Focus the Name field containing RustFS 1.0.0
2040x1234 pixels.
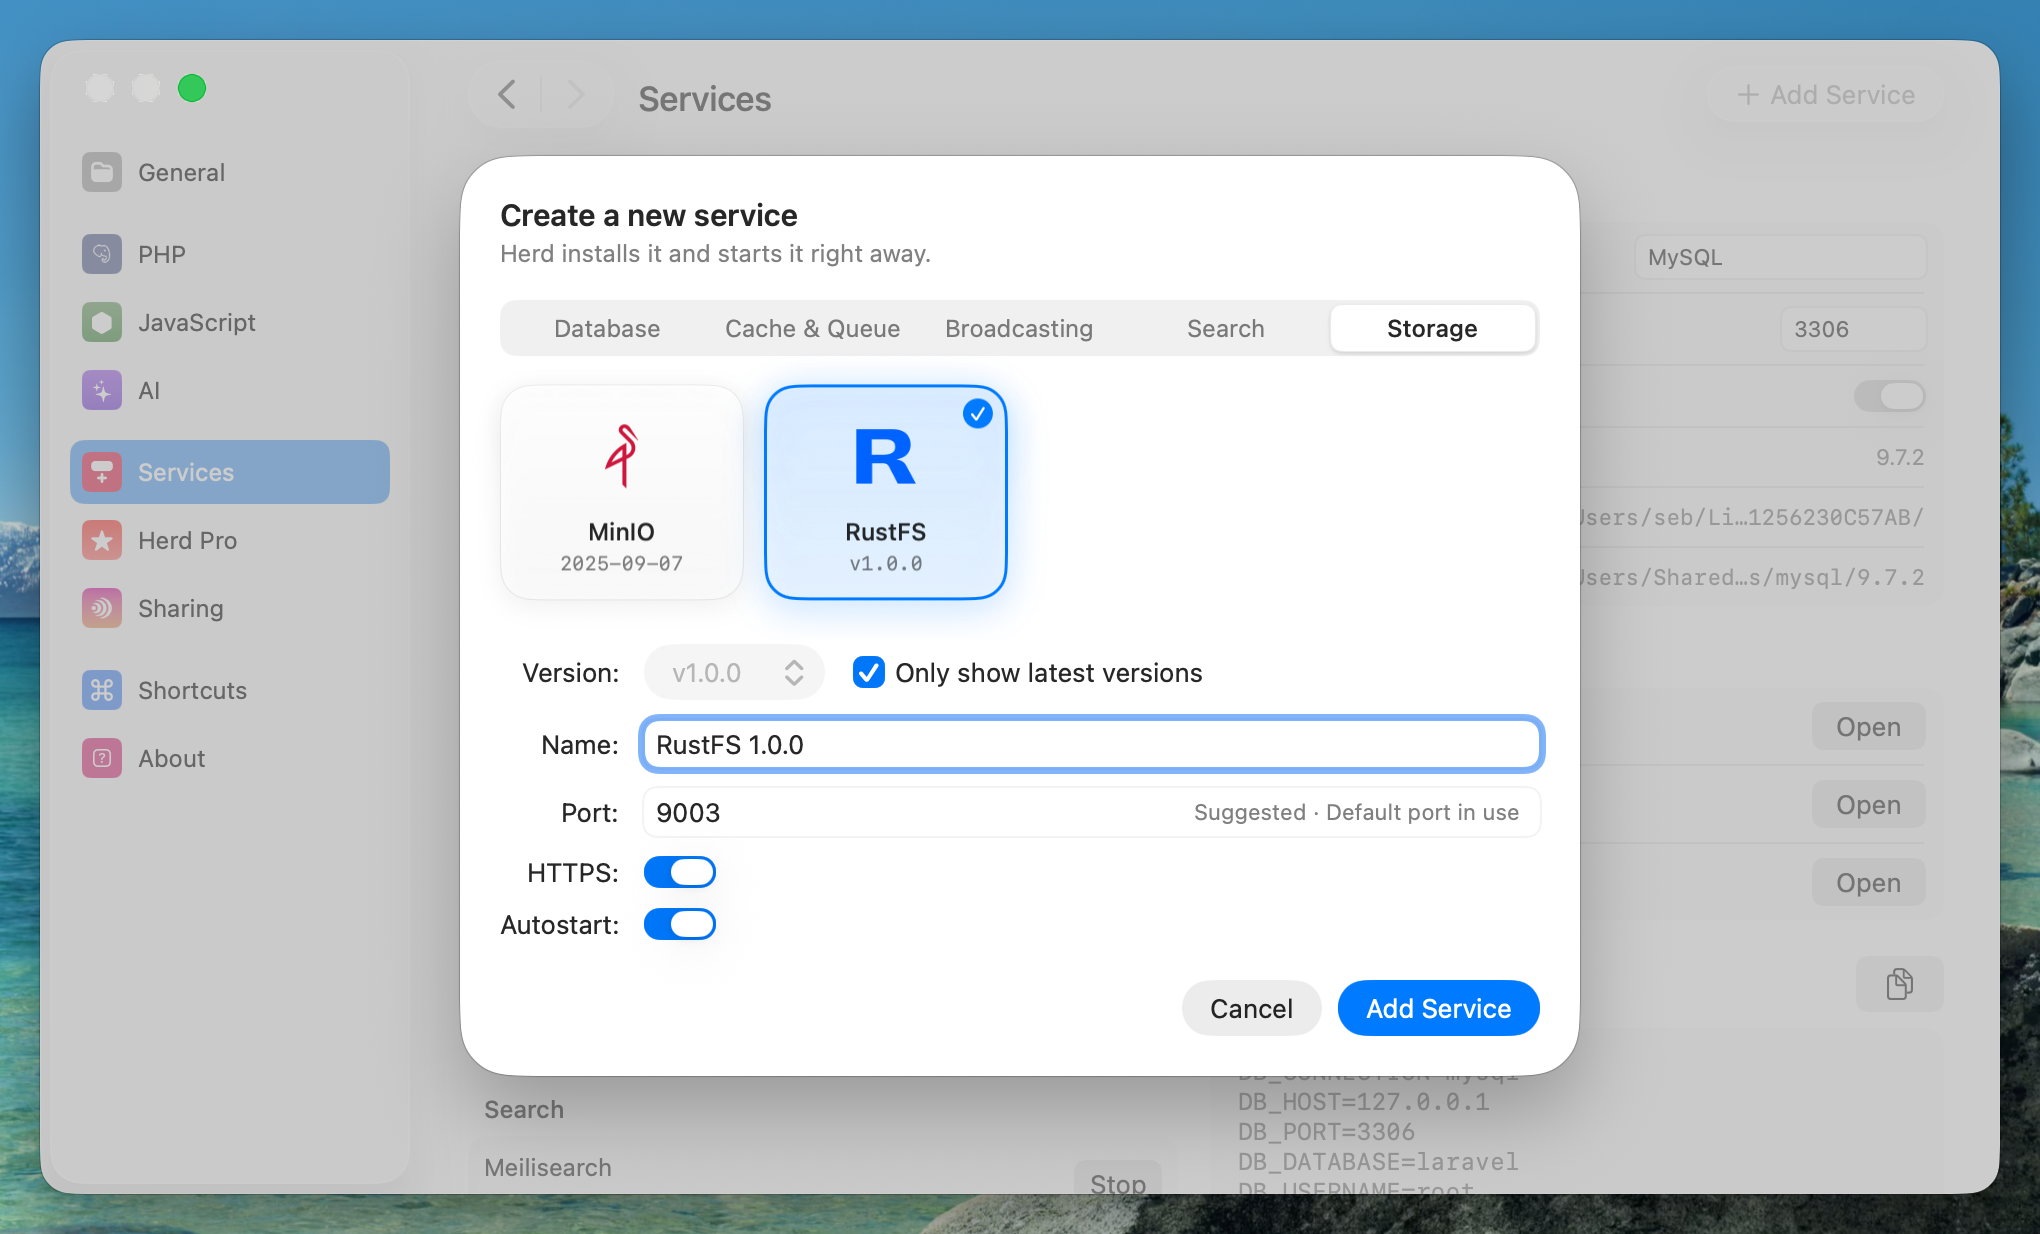1091,744
